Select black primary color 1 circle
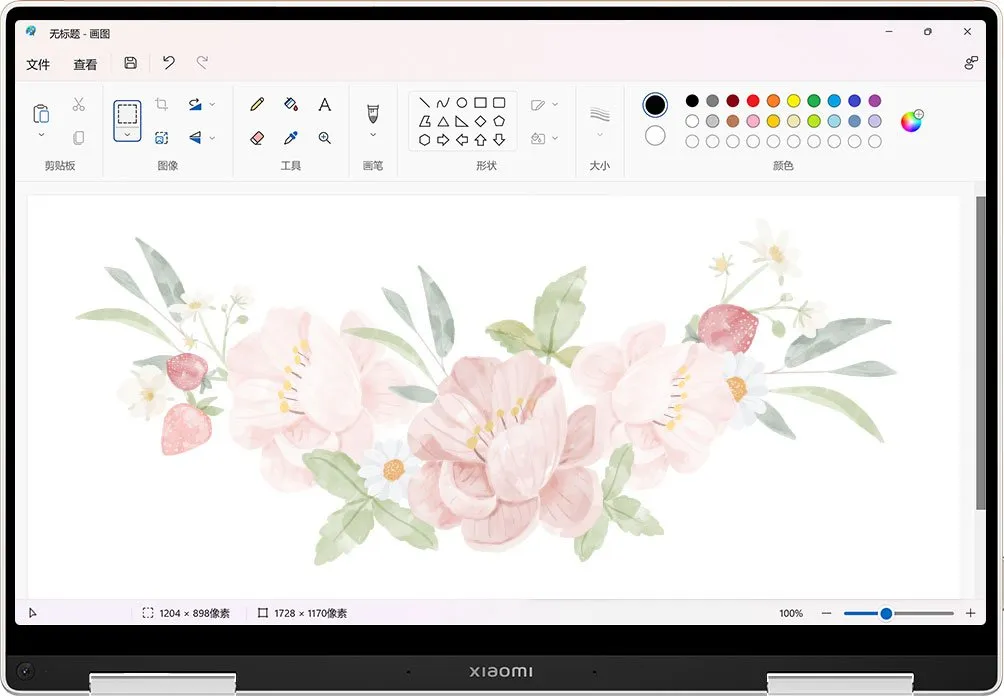1004x696 pixels. click(655, 105)
